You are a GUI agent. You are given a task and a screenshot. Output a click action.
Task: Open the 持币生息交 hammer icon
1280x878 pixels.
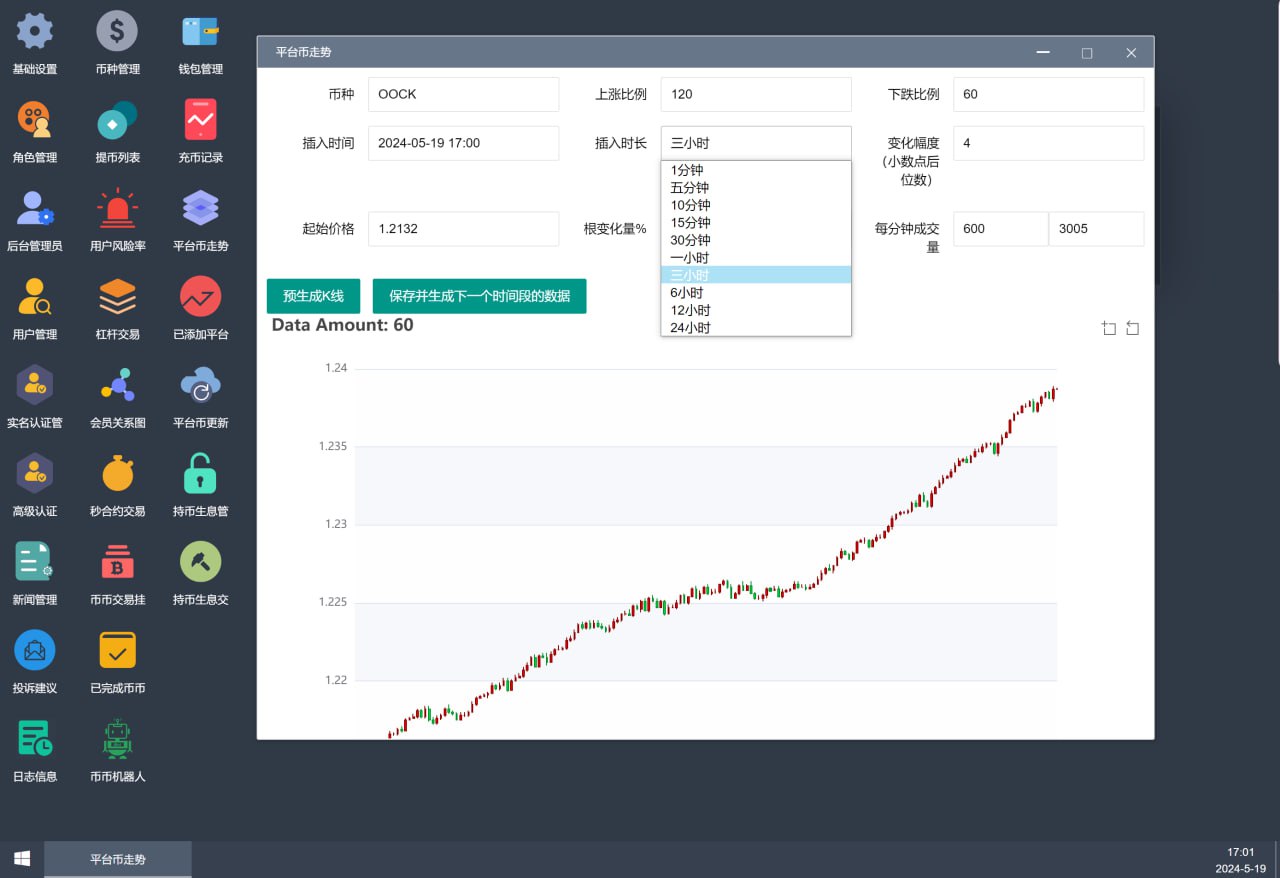(201, 562)
